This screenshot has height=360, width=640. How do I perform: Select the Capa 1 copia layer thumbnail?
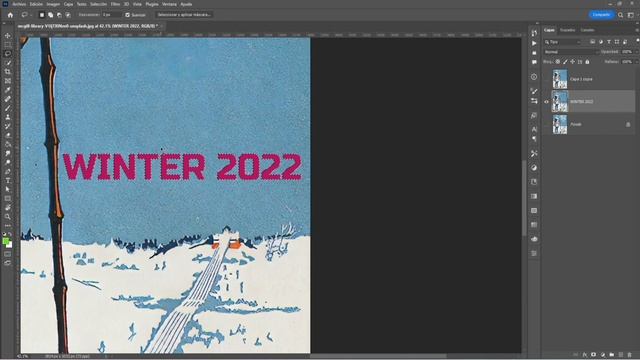click(560, 79)
